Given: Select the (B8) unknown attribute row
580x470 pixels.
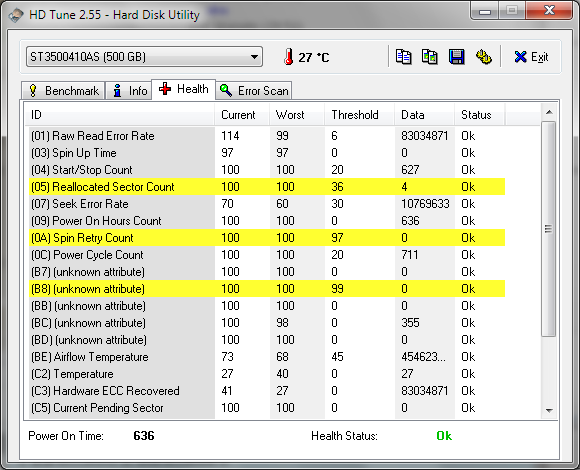Looking at the screenshot, I should pos(267,289).
